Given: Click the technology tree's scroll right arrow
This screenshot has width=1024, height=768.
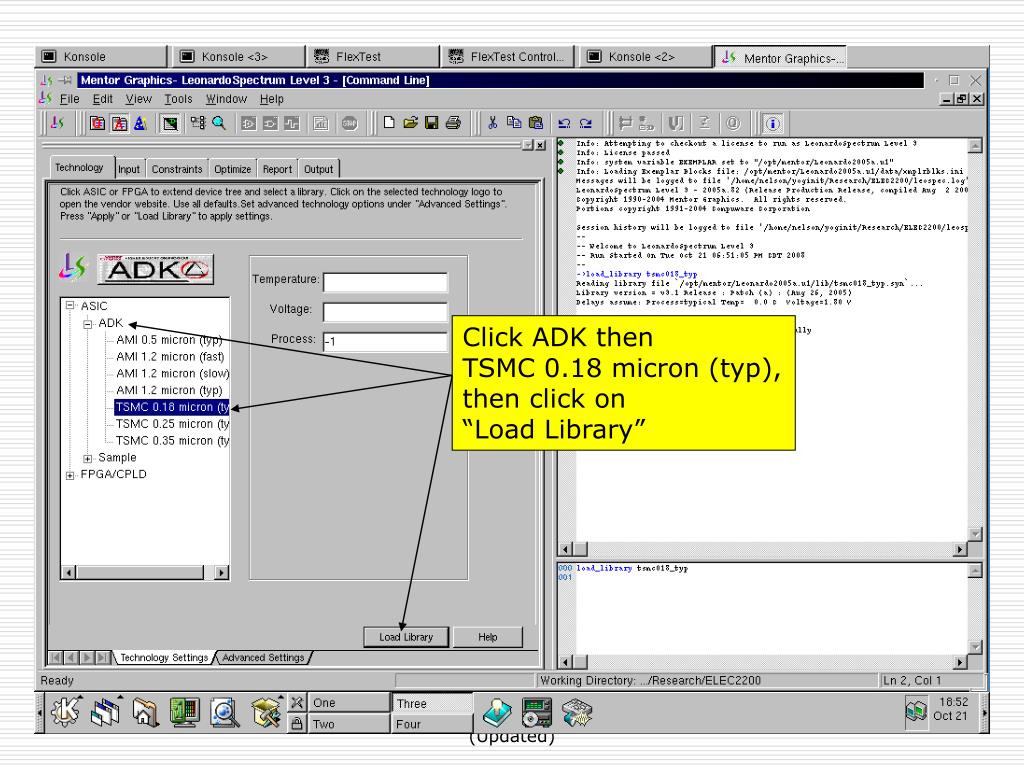Looking at the screenshot, I should (x=222, y=573).
